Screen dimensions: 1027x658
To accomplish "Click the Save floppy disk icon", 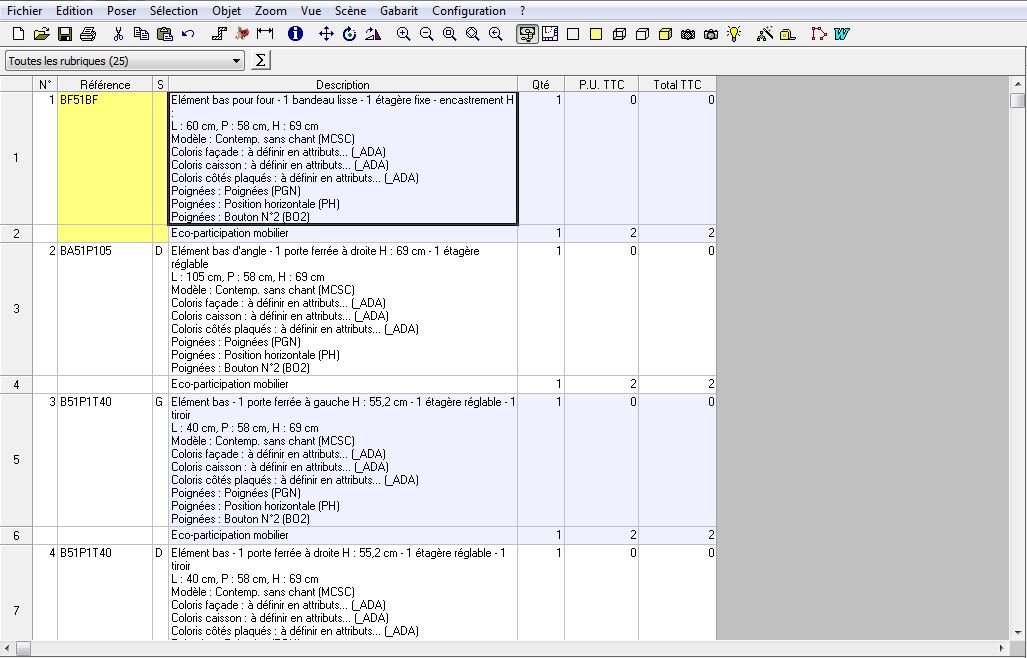I will (64, 34).
